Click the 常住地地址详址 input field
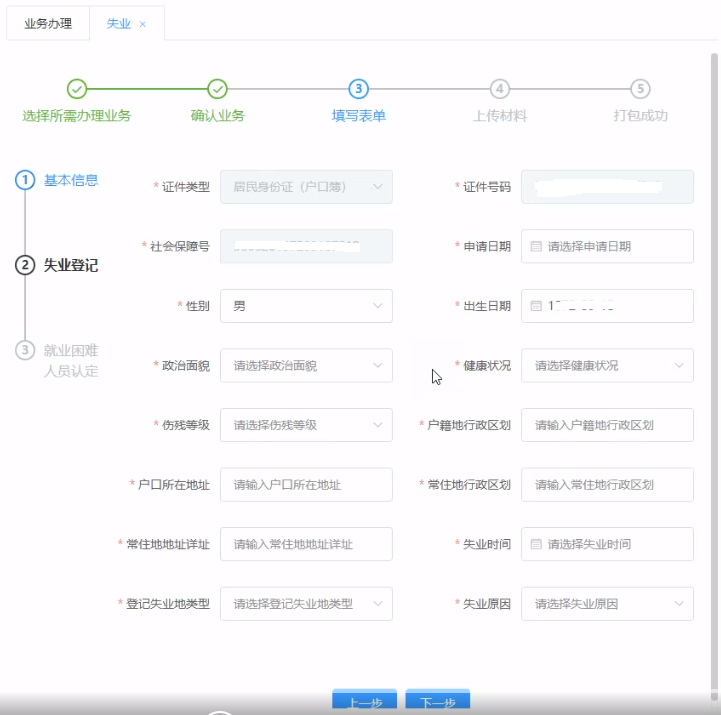The image size is (721, 715). (306, 544)
